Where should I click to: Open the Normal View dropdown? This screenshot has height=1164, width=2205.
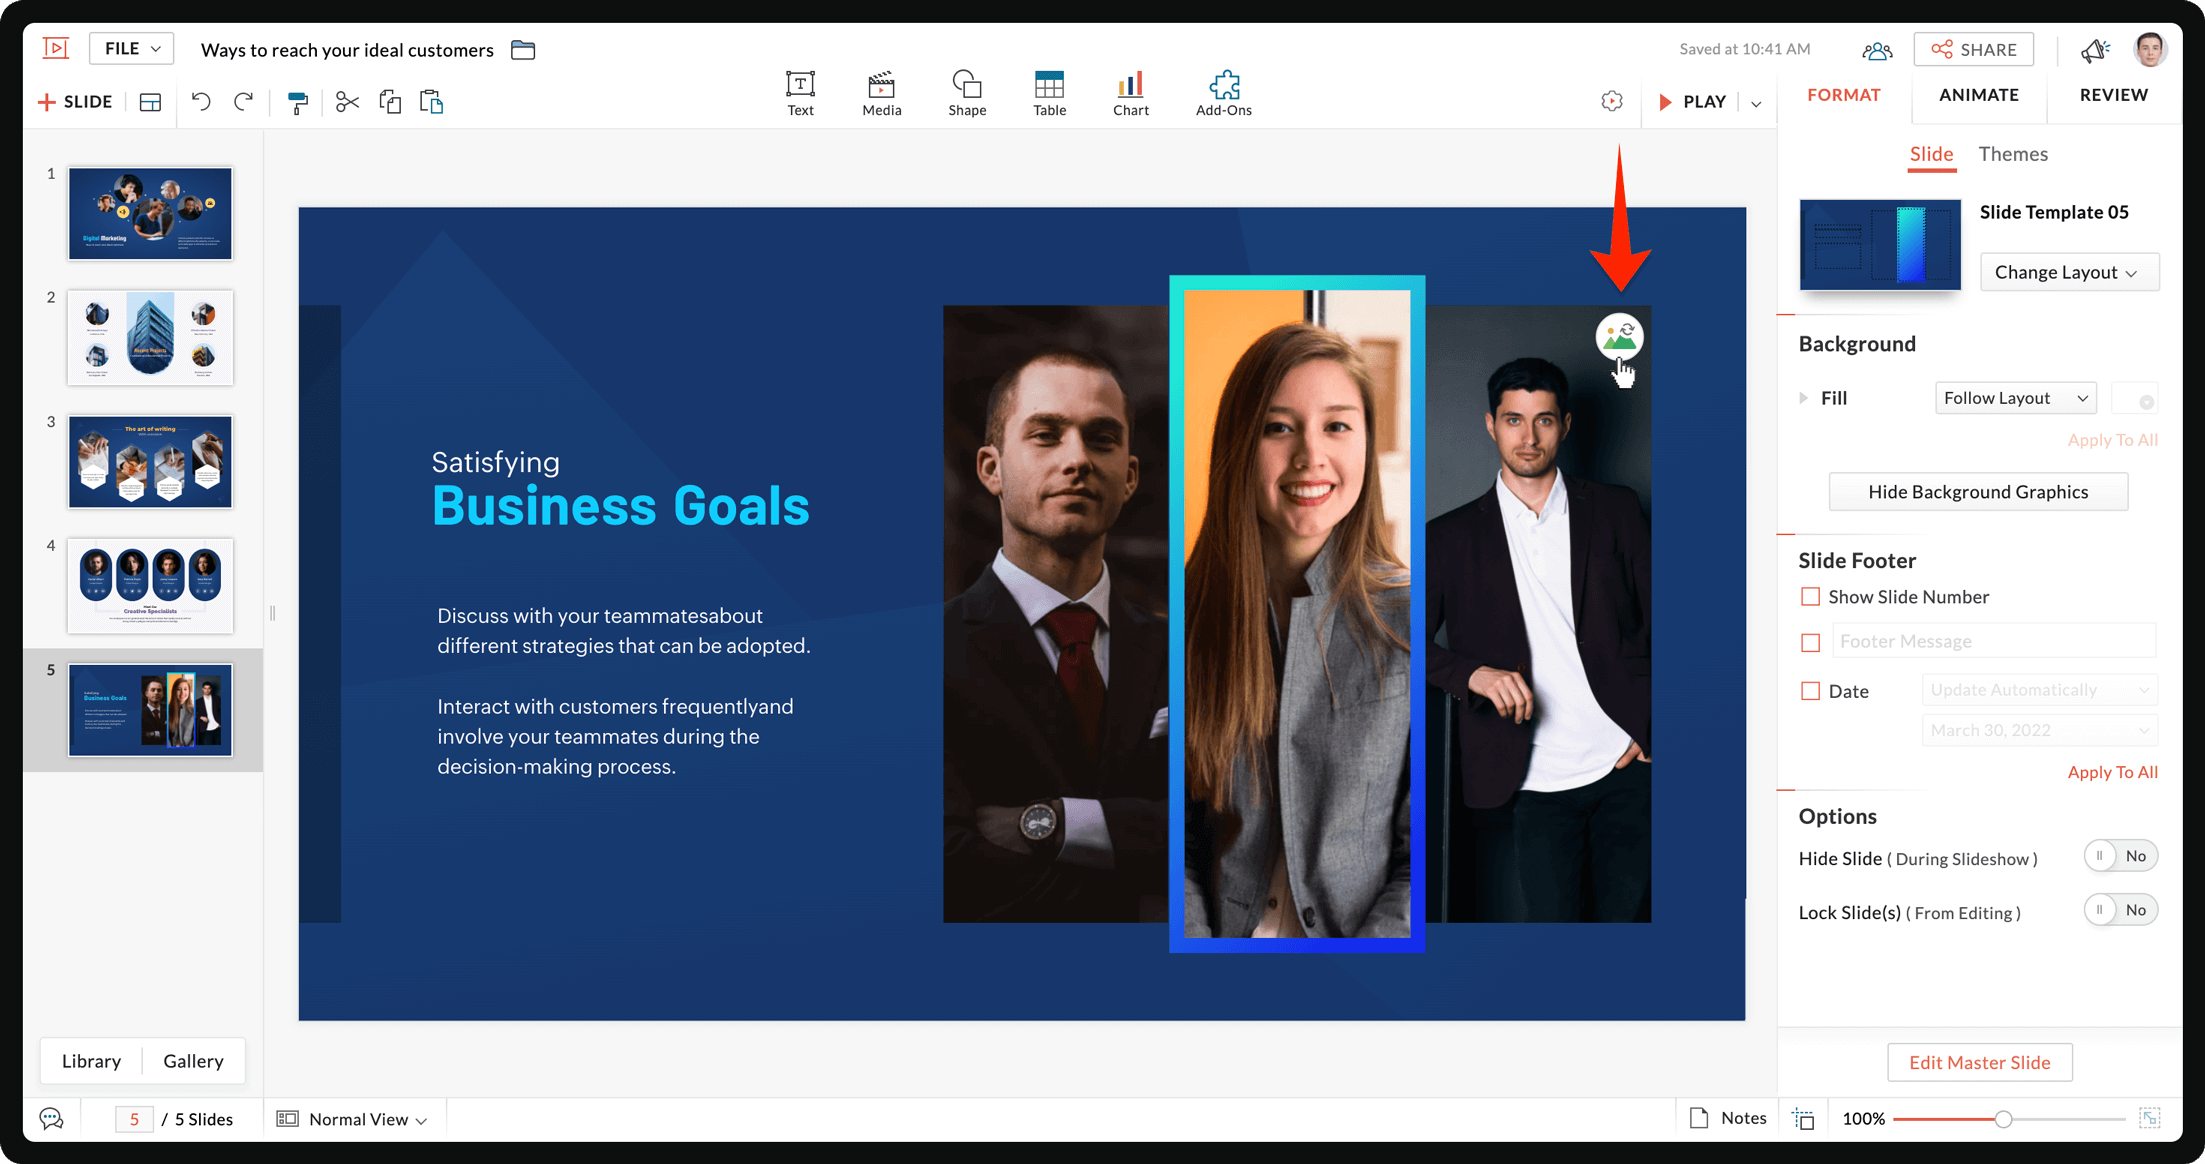[x=366, y=1119]
